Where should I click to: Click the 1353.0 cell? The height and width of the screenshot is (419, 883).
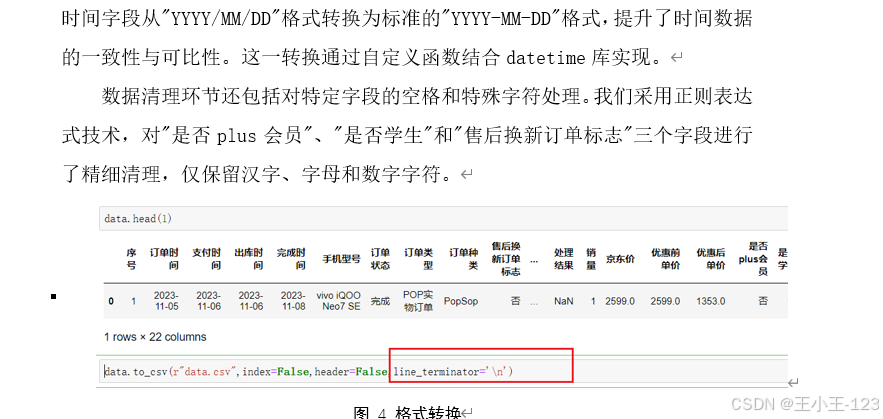tap(711, 301)
